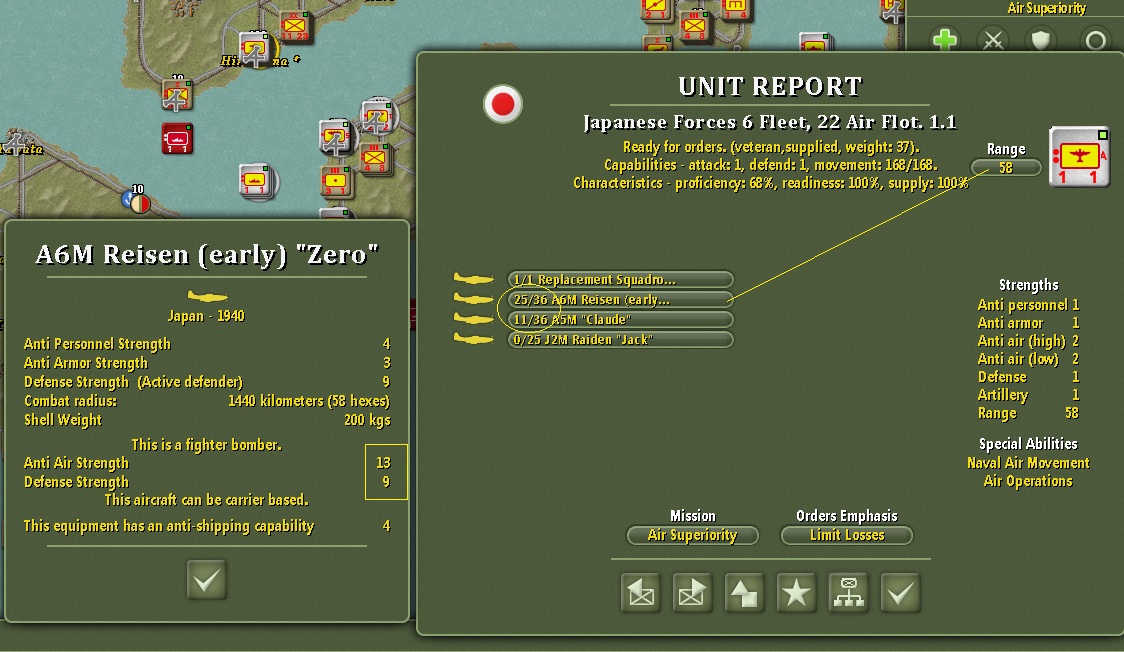Click the circle icon in top panel
Viewport: 1124px width, 652px height.
click(x=1095, y=41)
